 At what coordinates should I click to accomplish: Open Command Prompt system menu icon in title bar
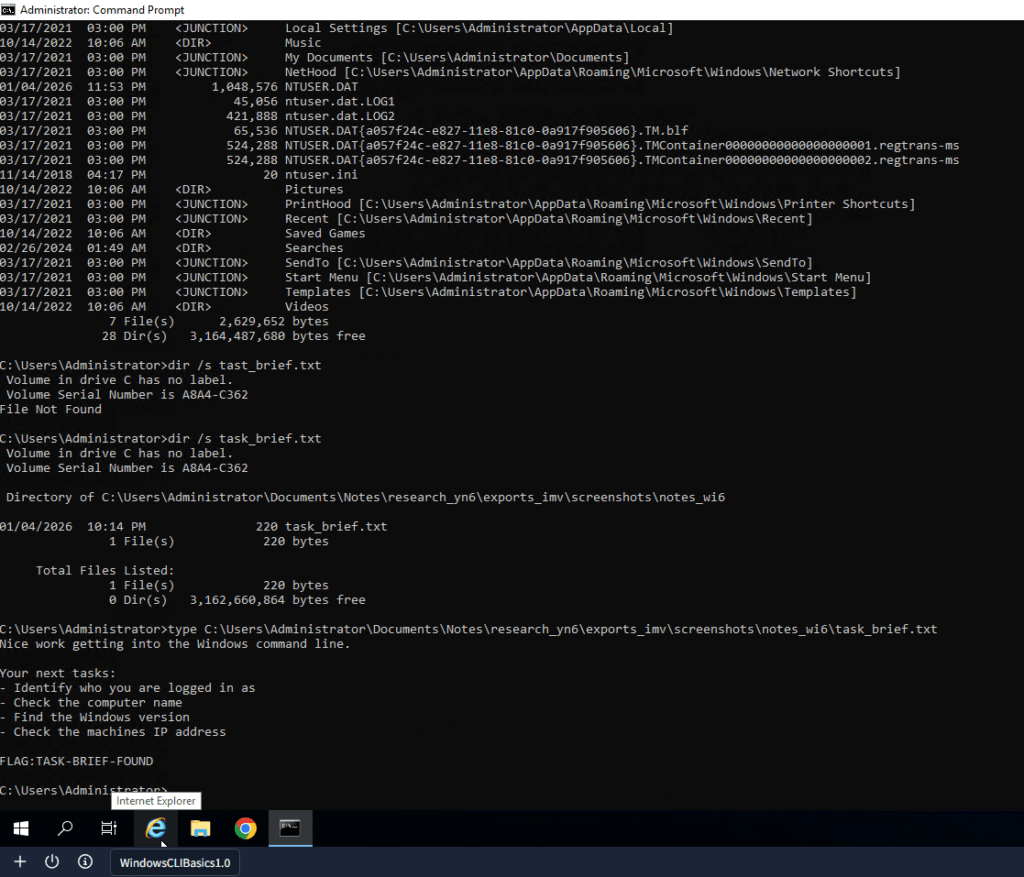coord(9,9)
